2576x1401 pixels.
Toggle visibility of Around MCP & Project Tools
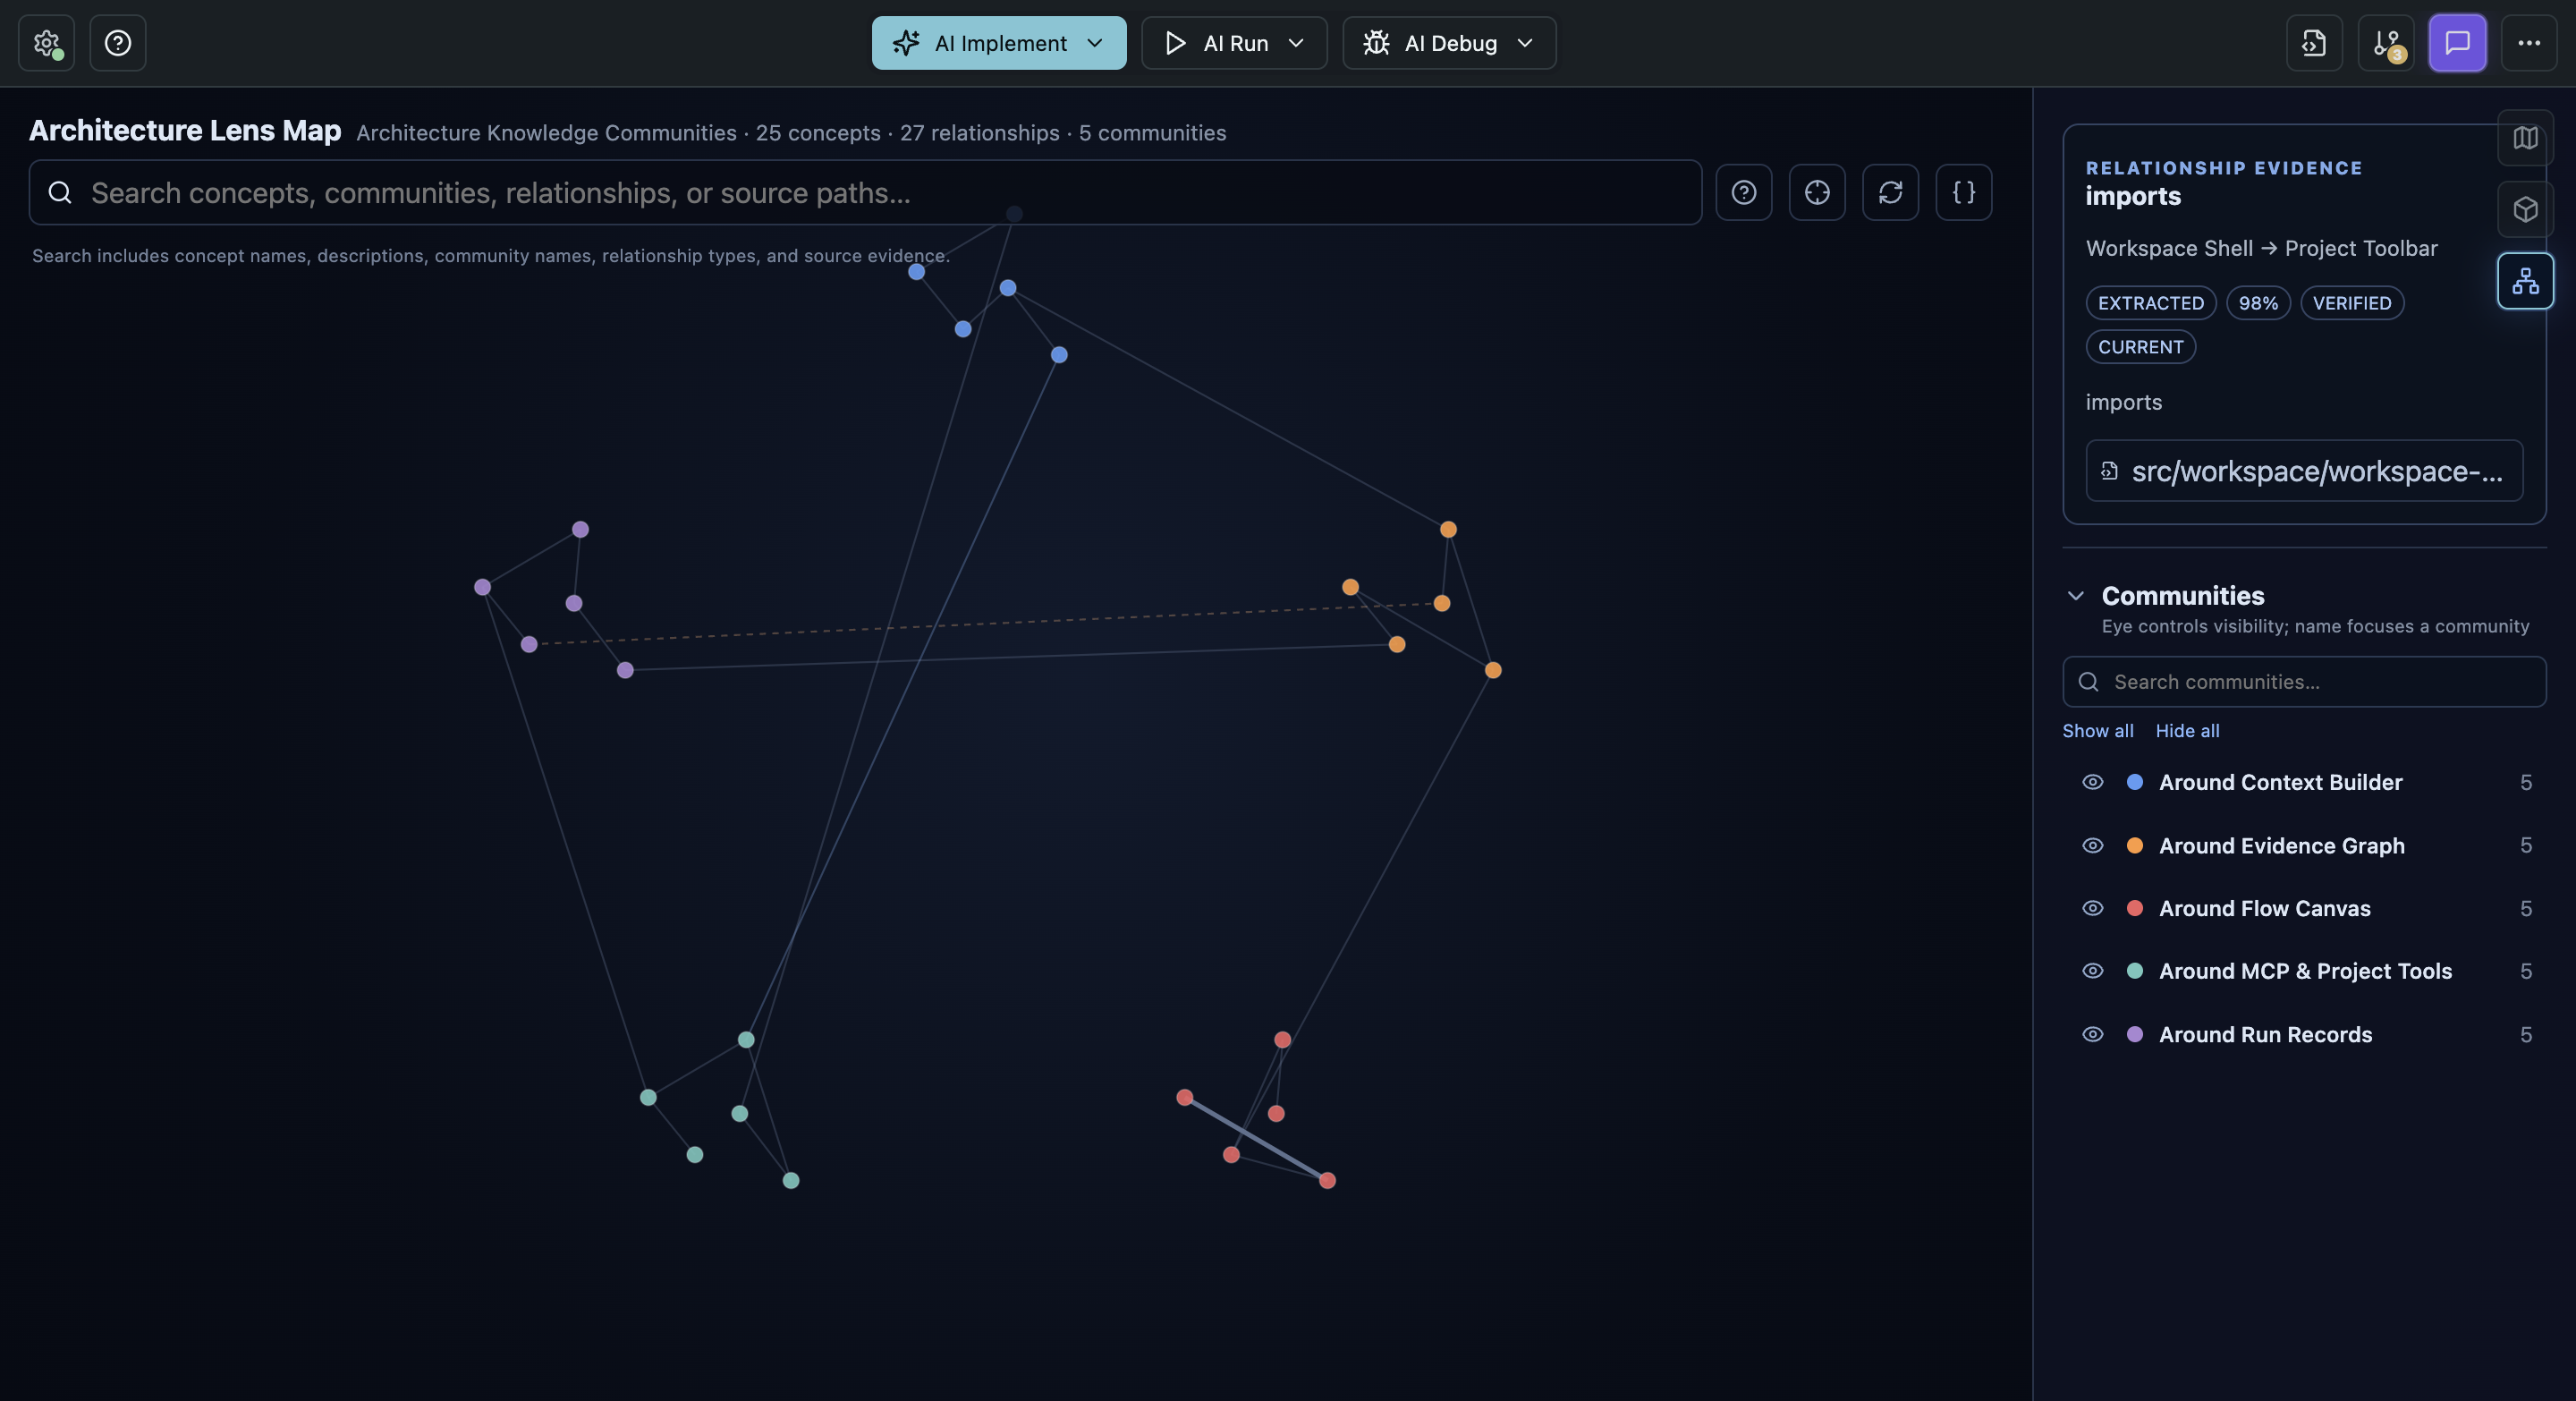coord(2092,971)
